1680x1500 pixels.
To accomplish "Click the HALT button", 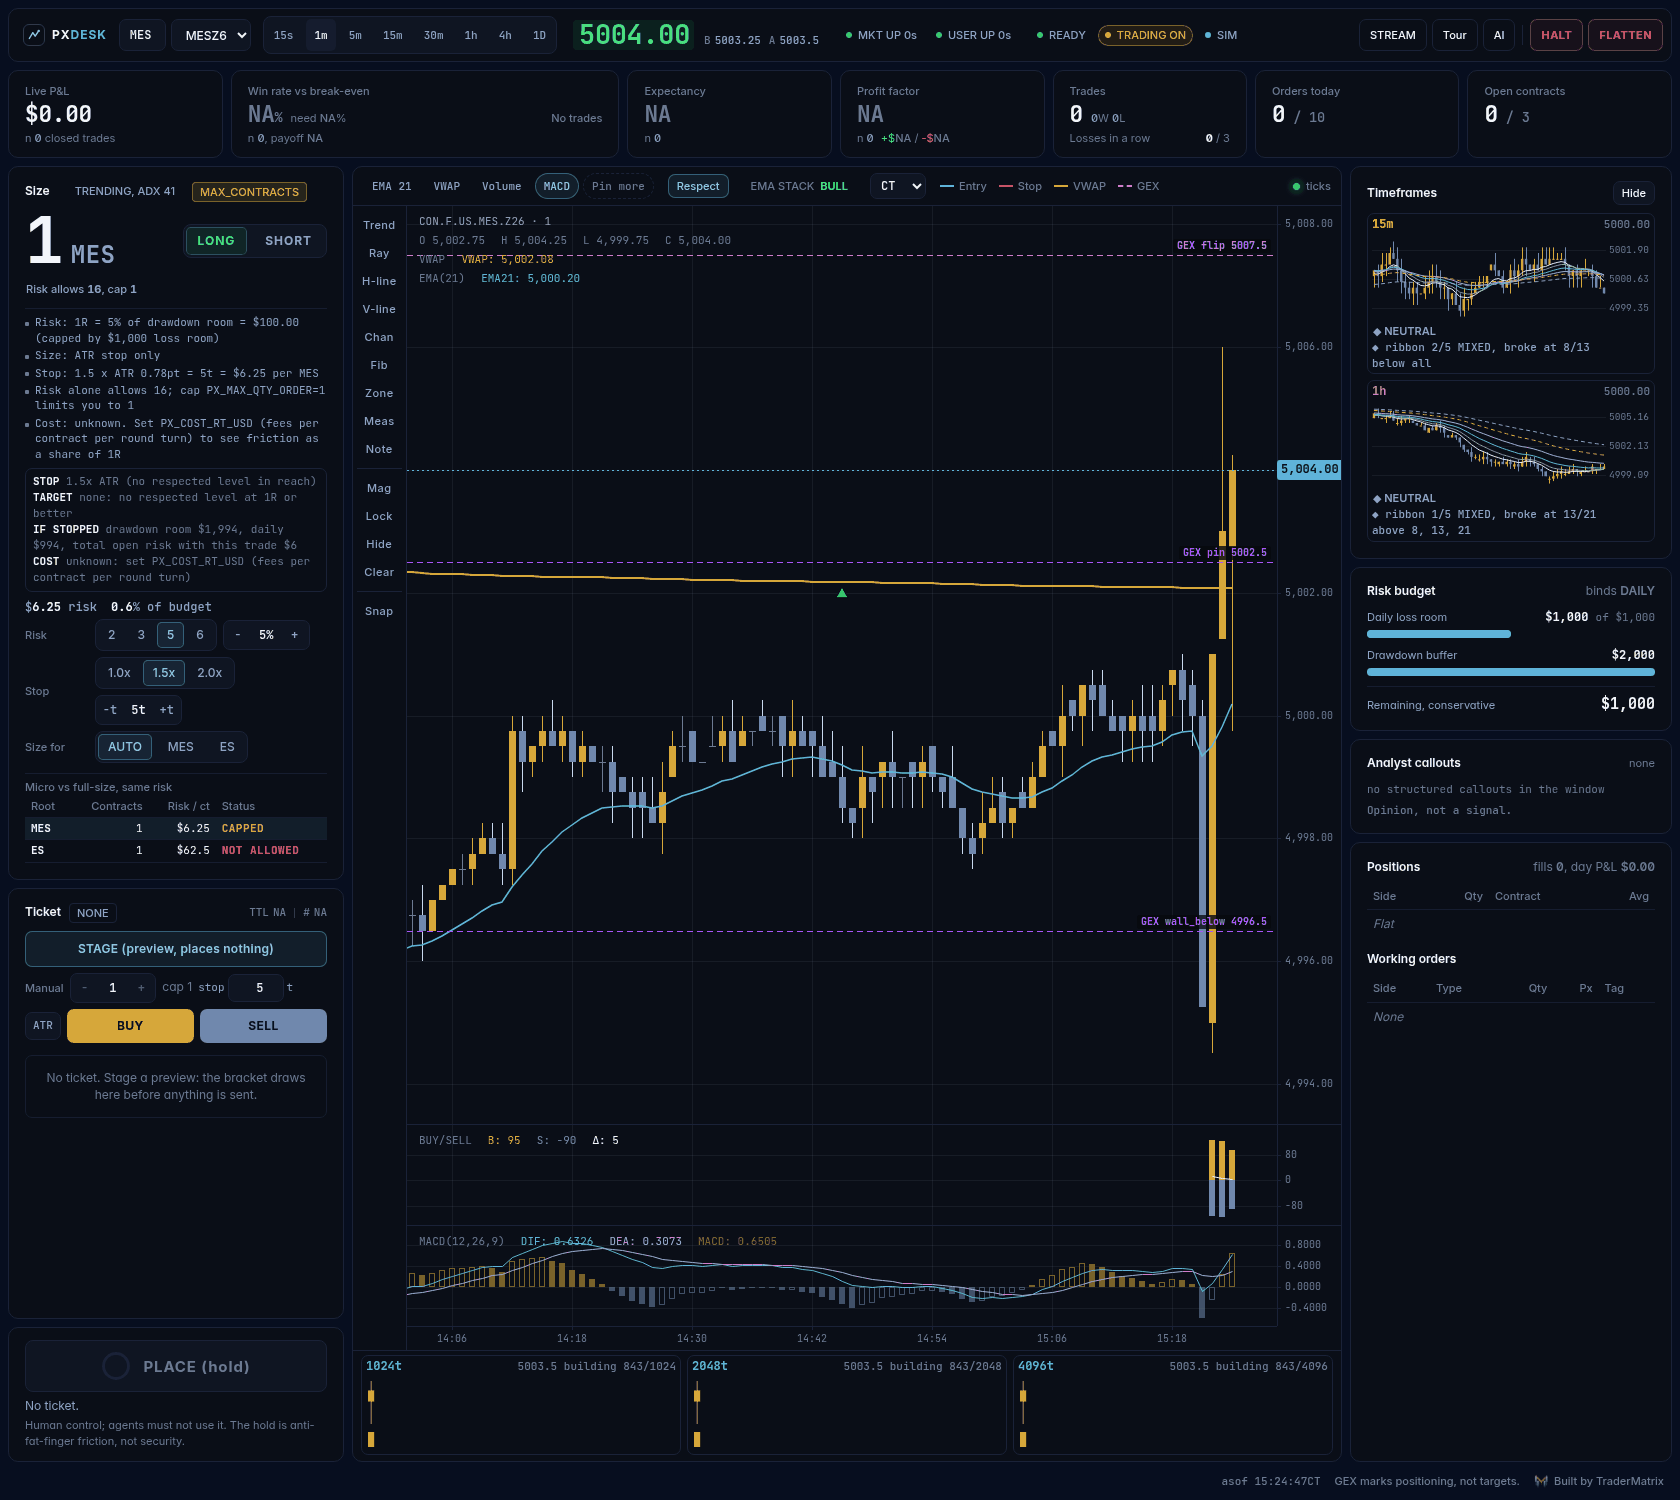I will (x=1556, y=35).
